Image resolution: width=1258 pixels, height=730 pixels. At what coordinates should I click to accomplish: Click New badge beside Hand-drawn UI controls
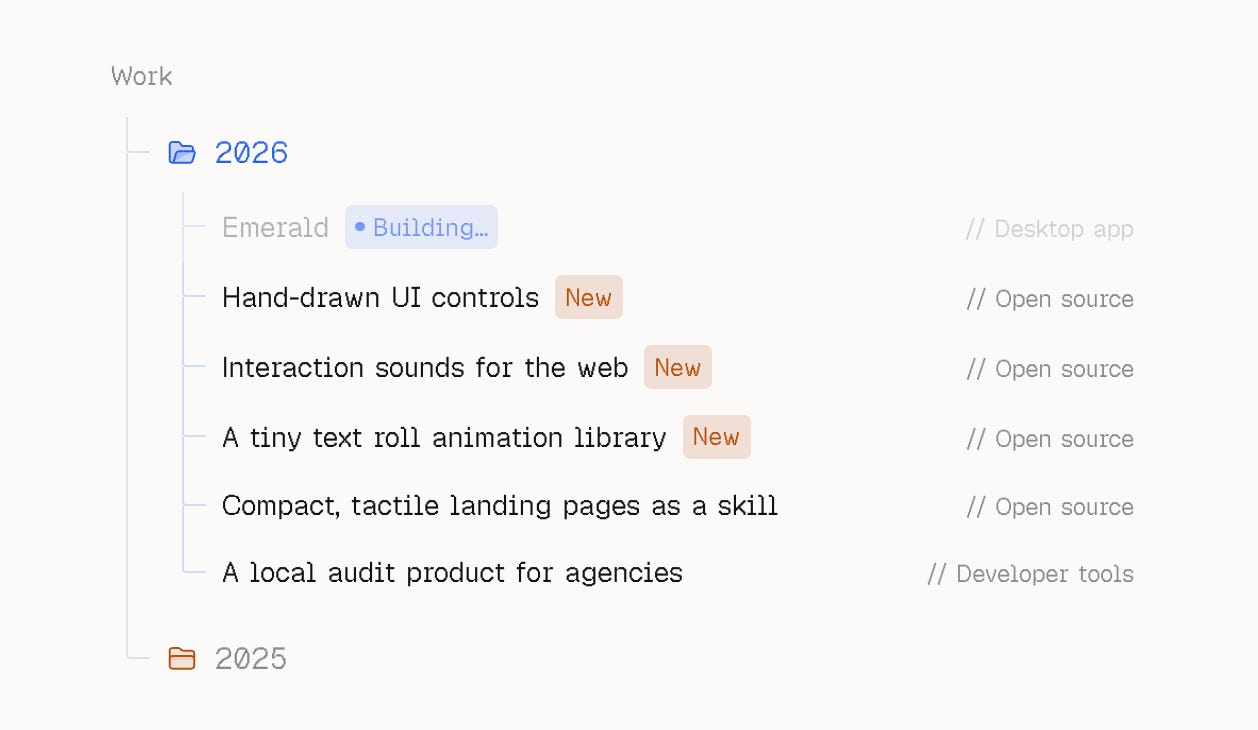[x=589, y=298]
